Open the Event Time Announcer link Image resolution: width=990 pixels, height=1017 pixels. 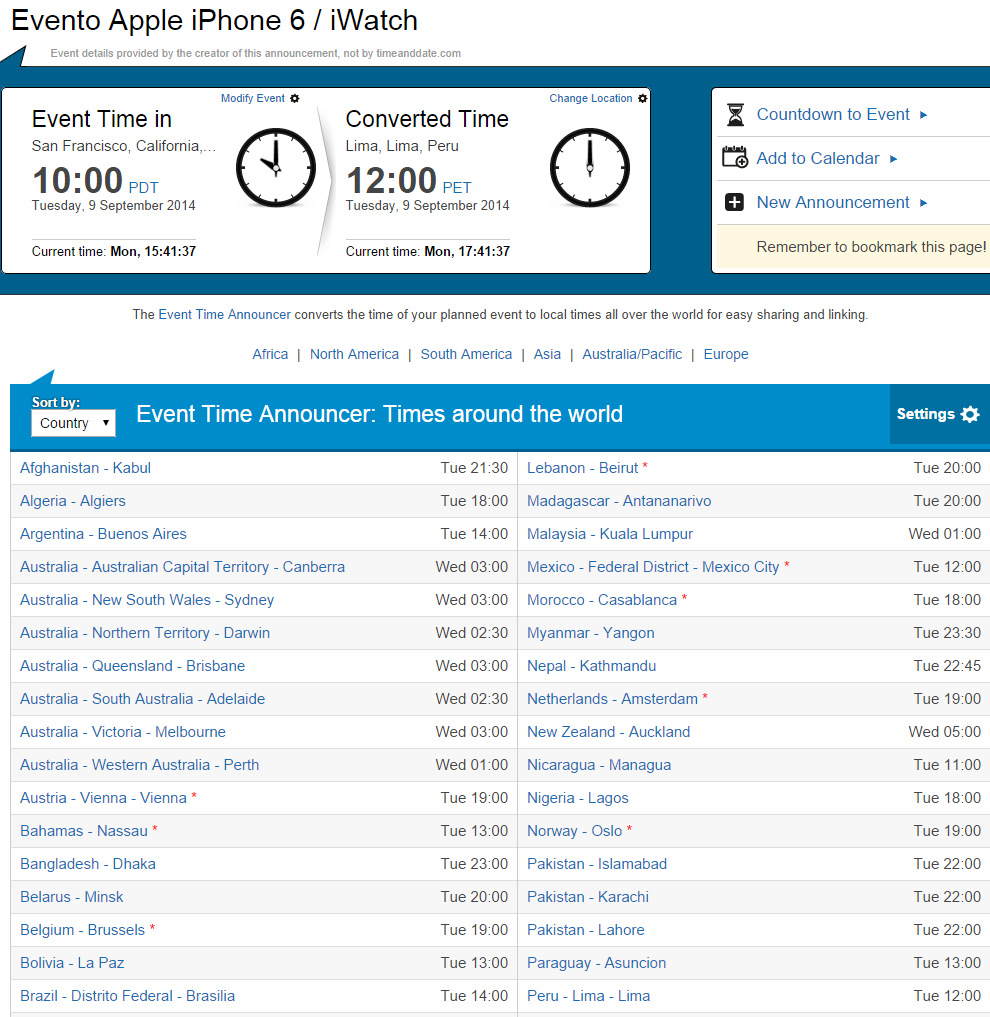coord(224,314)
